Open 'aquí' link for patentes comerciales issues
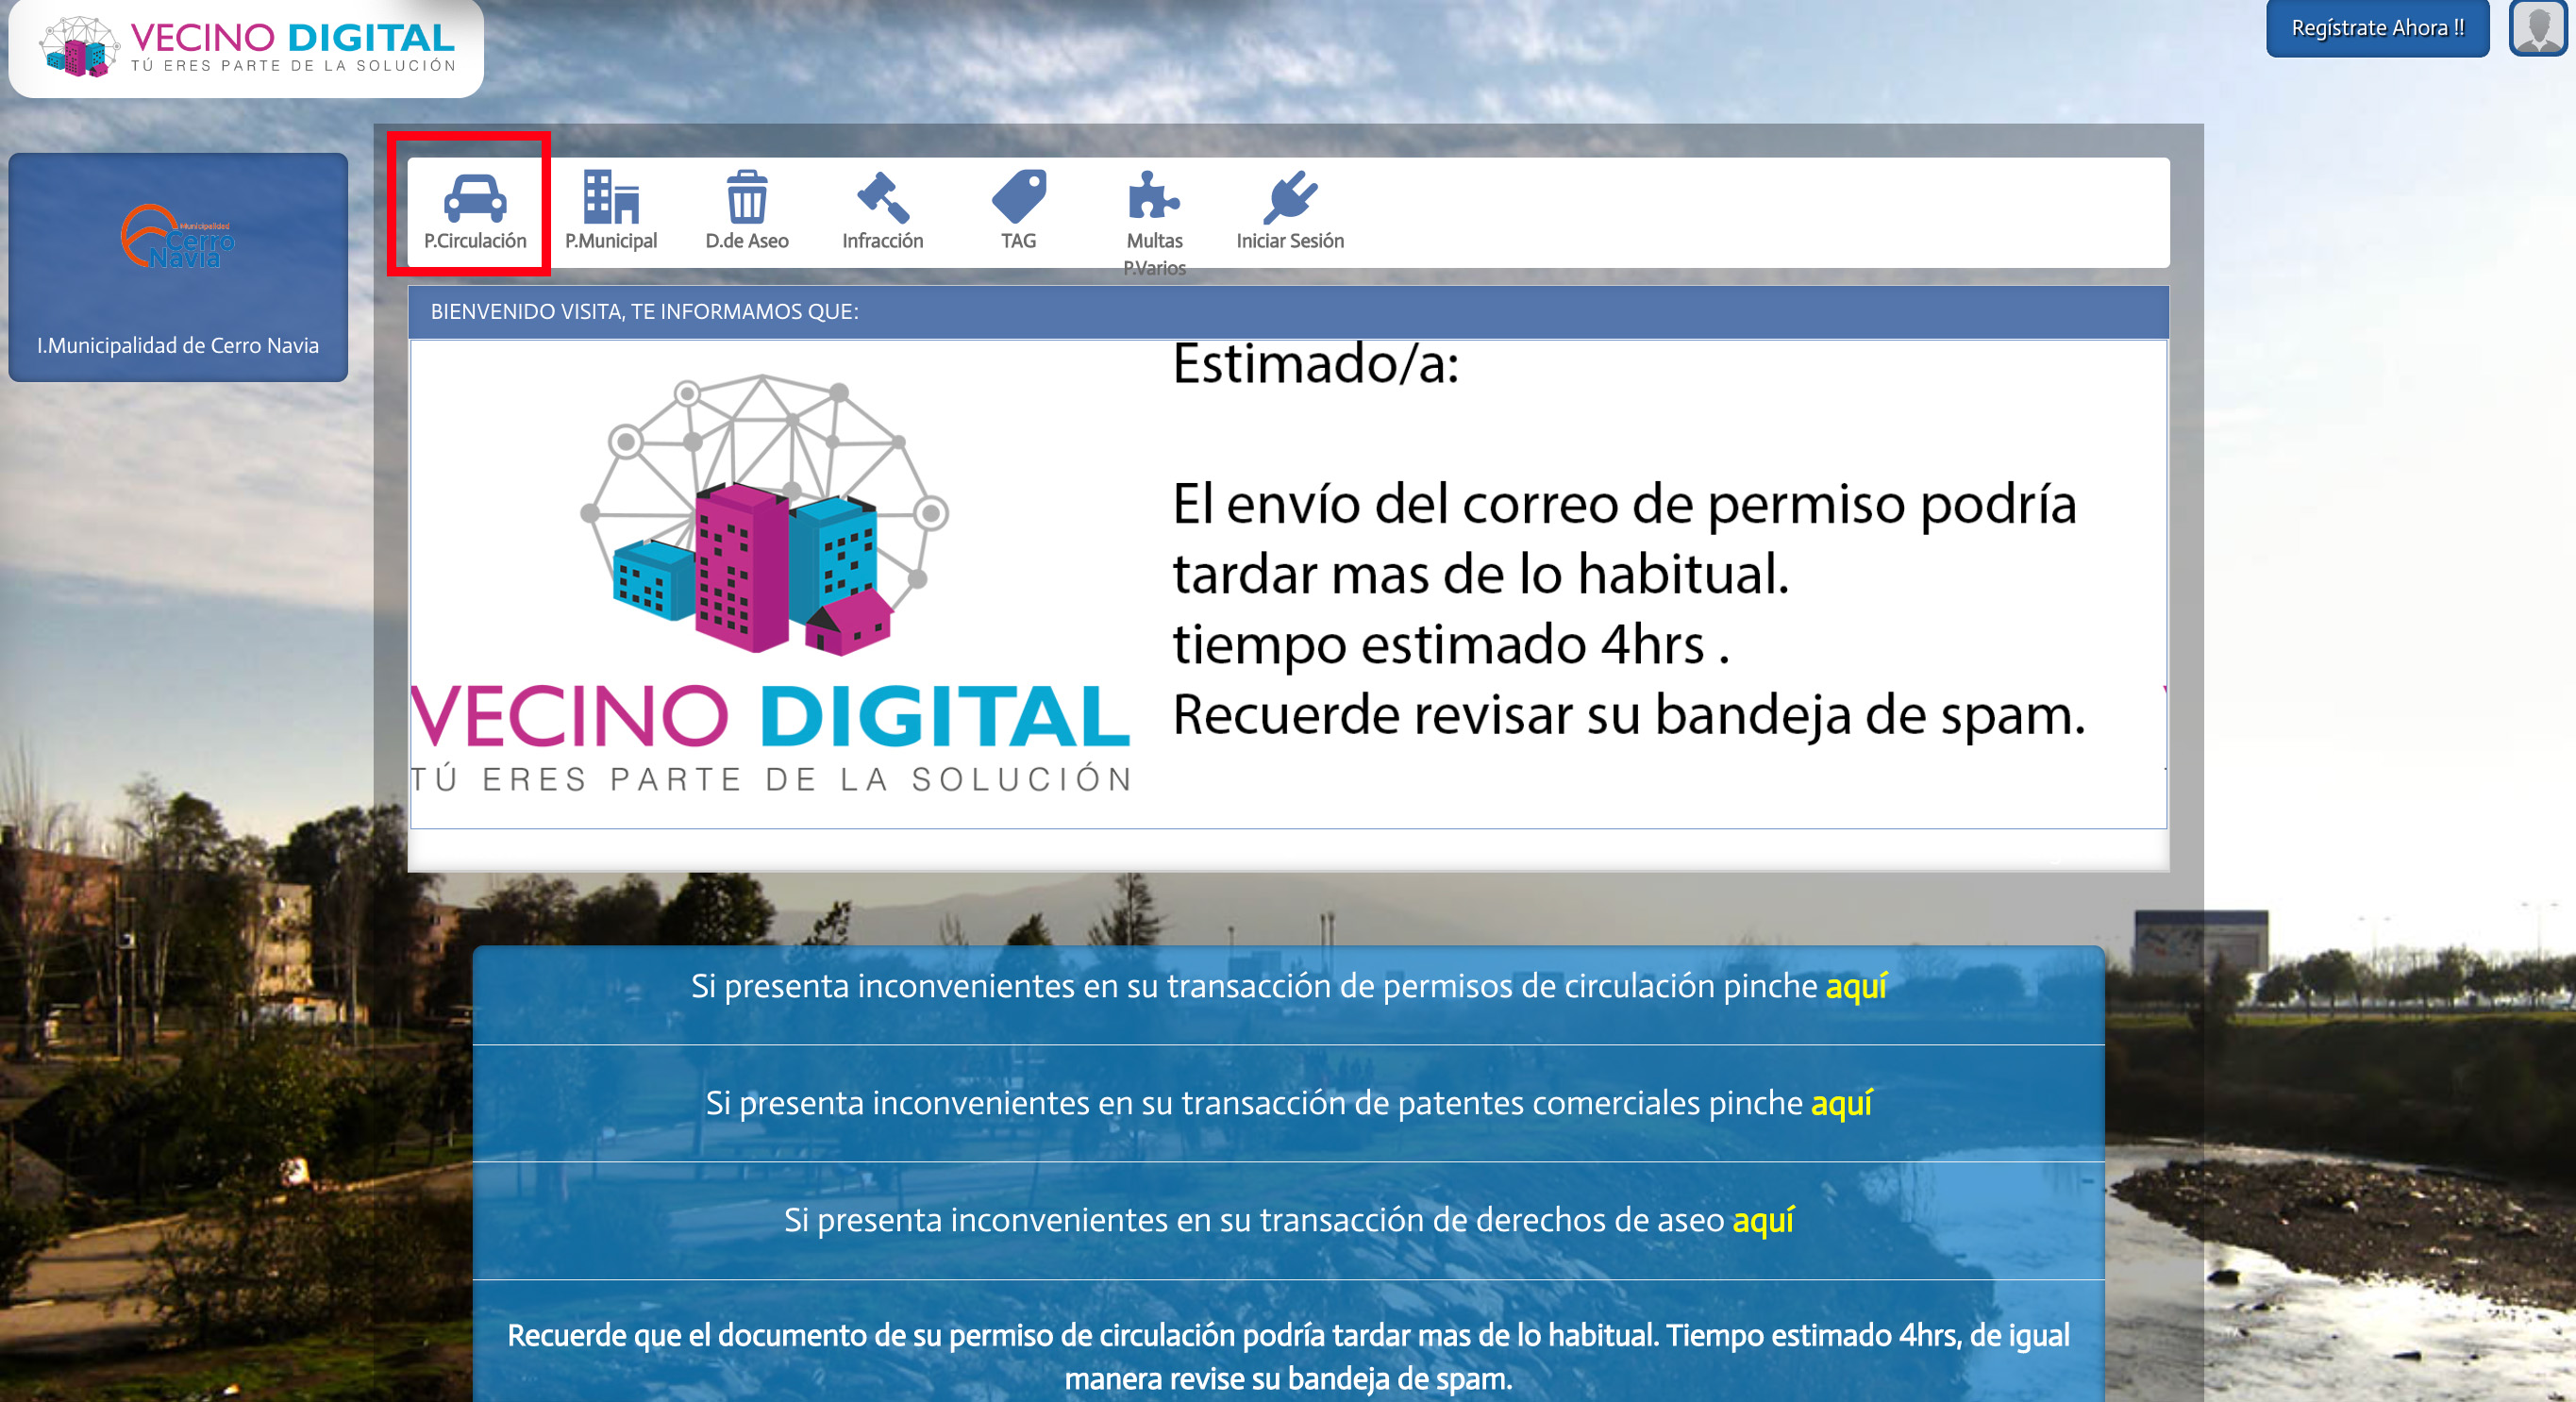 click(1841, 1104)
